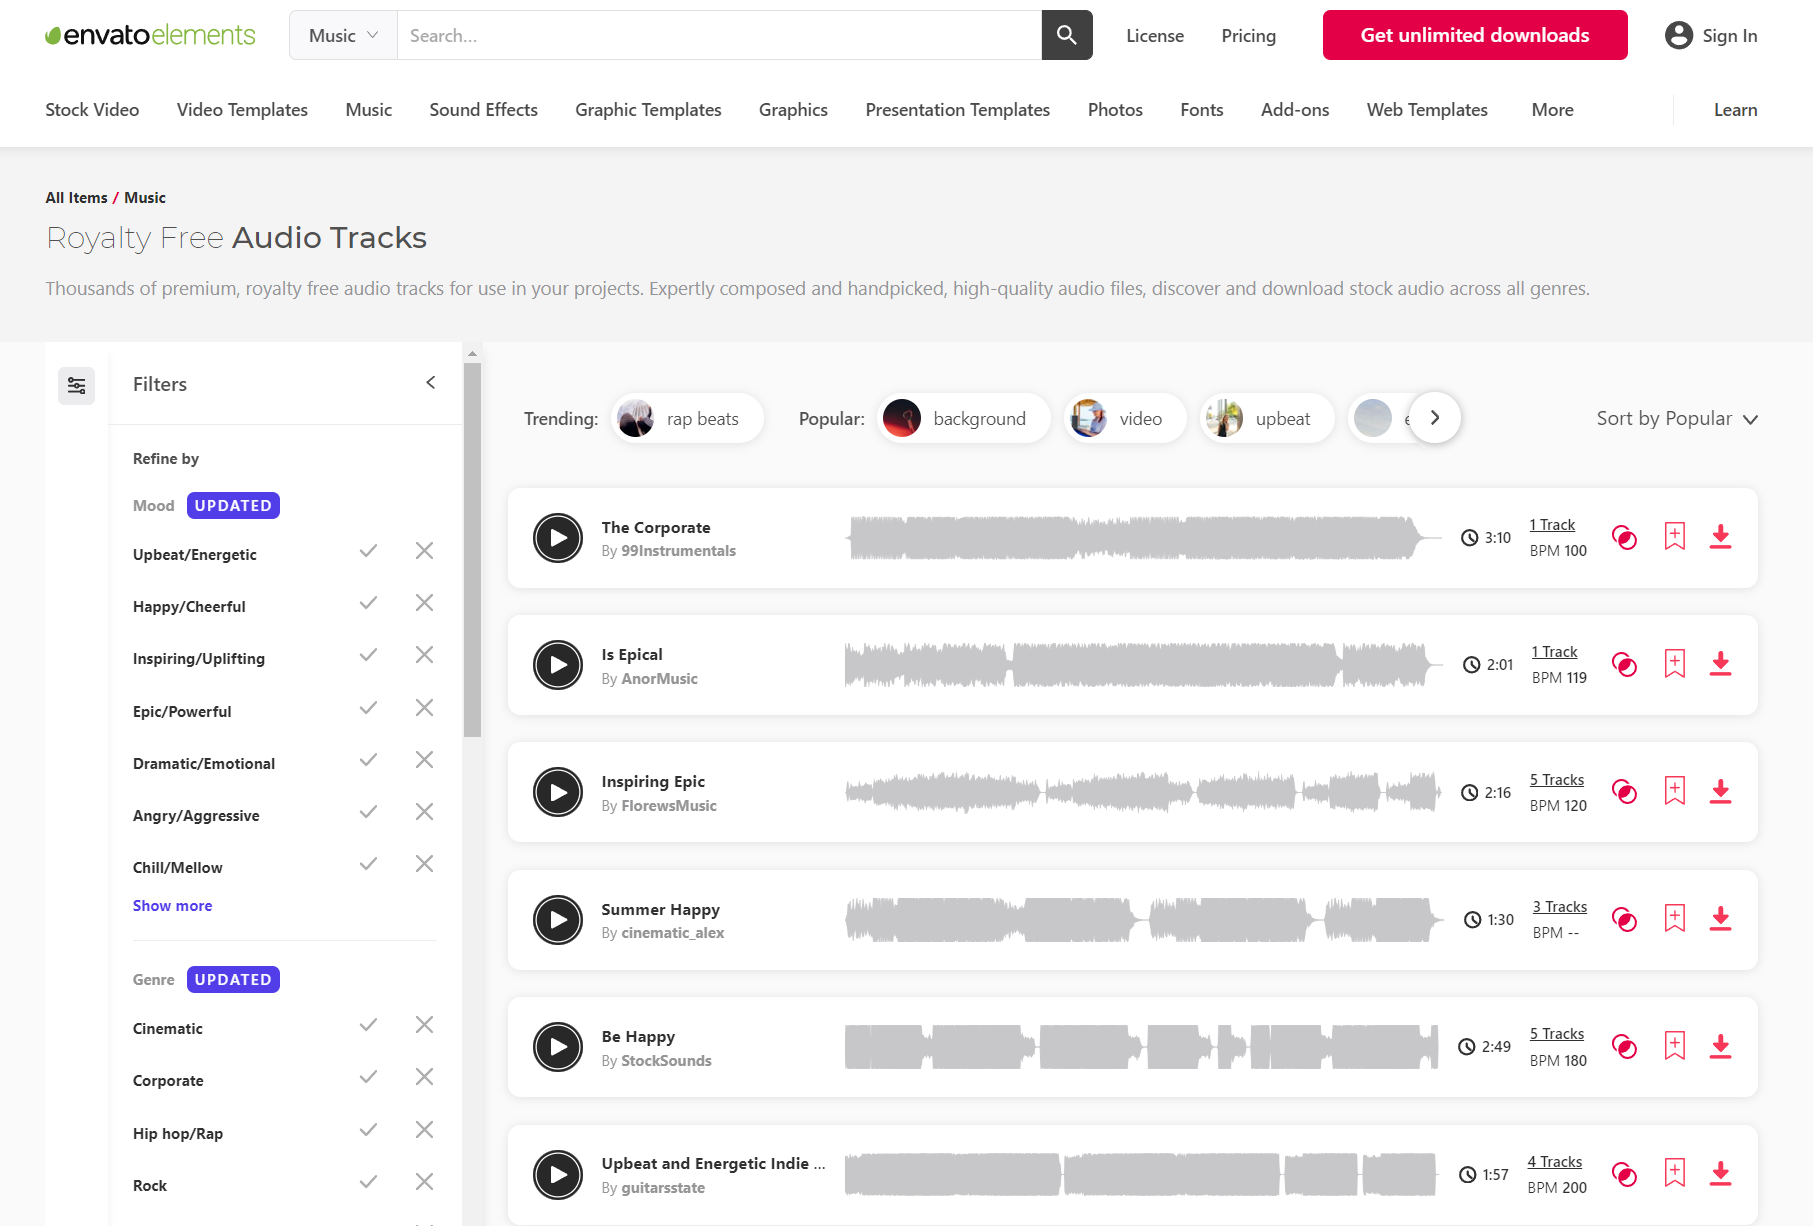Image resolution: width=1813 pixels, height=1226 pixels.
Task: Play the Is Epical track
Action: coord(558,665)
